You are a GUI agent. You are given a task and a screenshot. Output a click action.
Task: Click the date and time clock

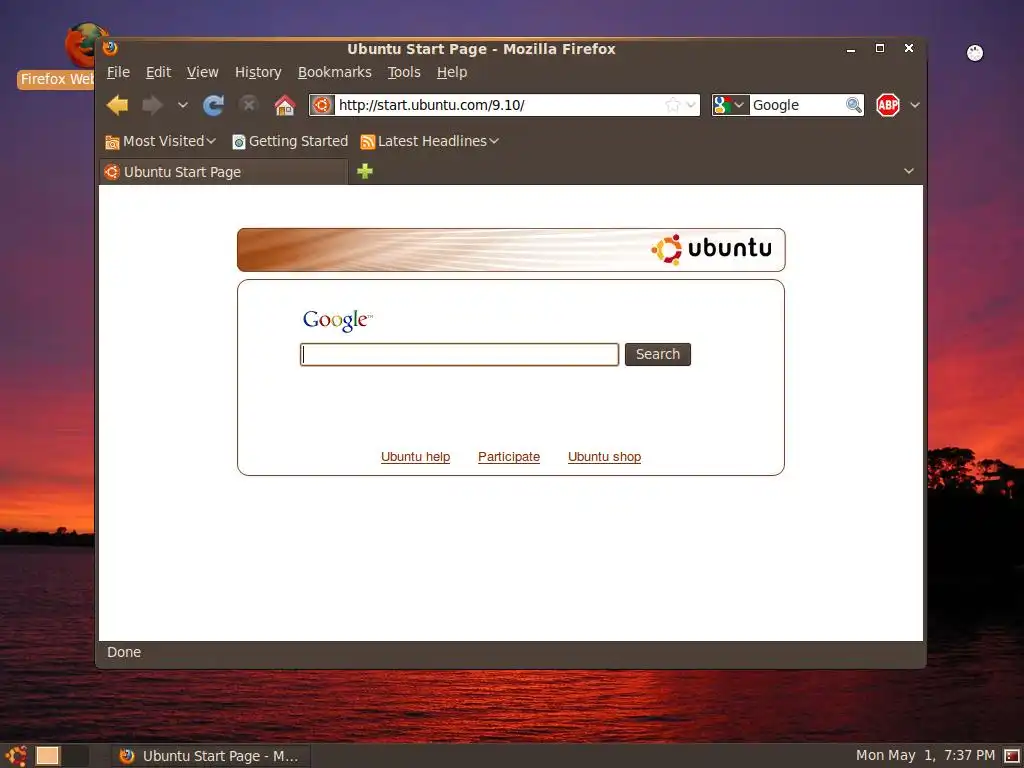[x=925, y=756]
